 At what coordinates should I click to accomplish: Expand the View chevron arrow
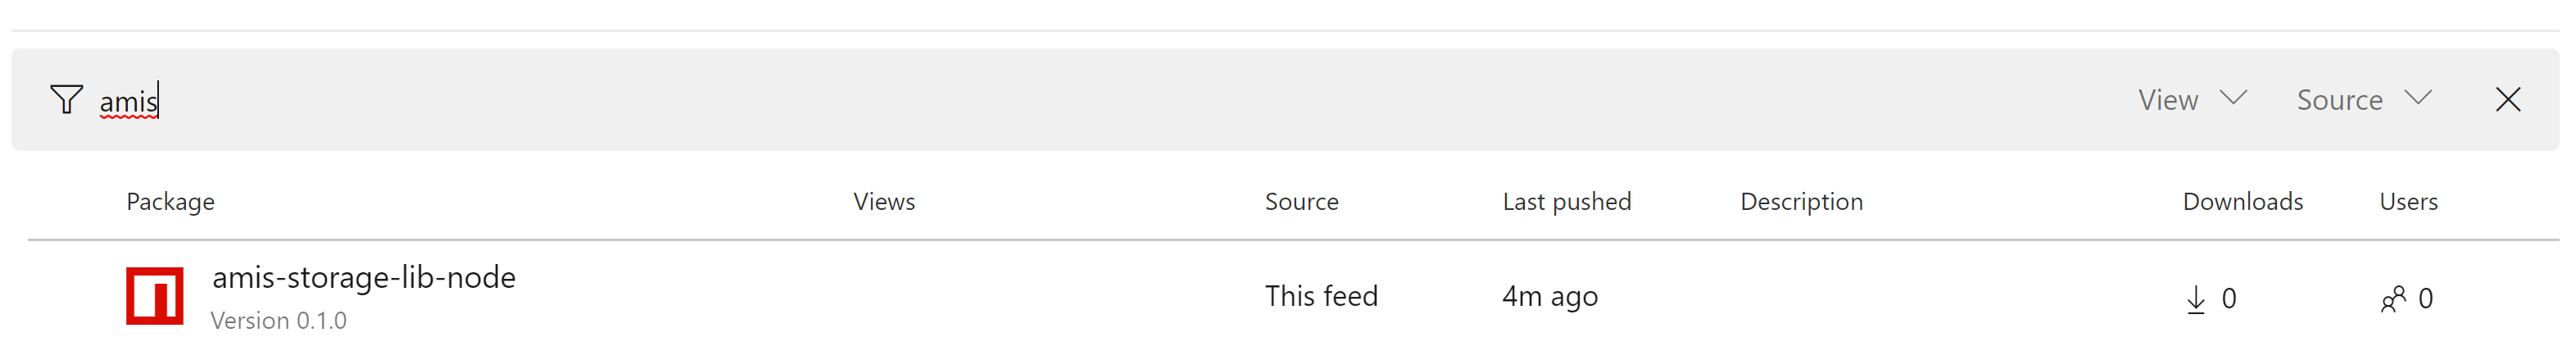tap(2233, 98)
